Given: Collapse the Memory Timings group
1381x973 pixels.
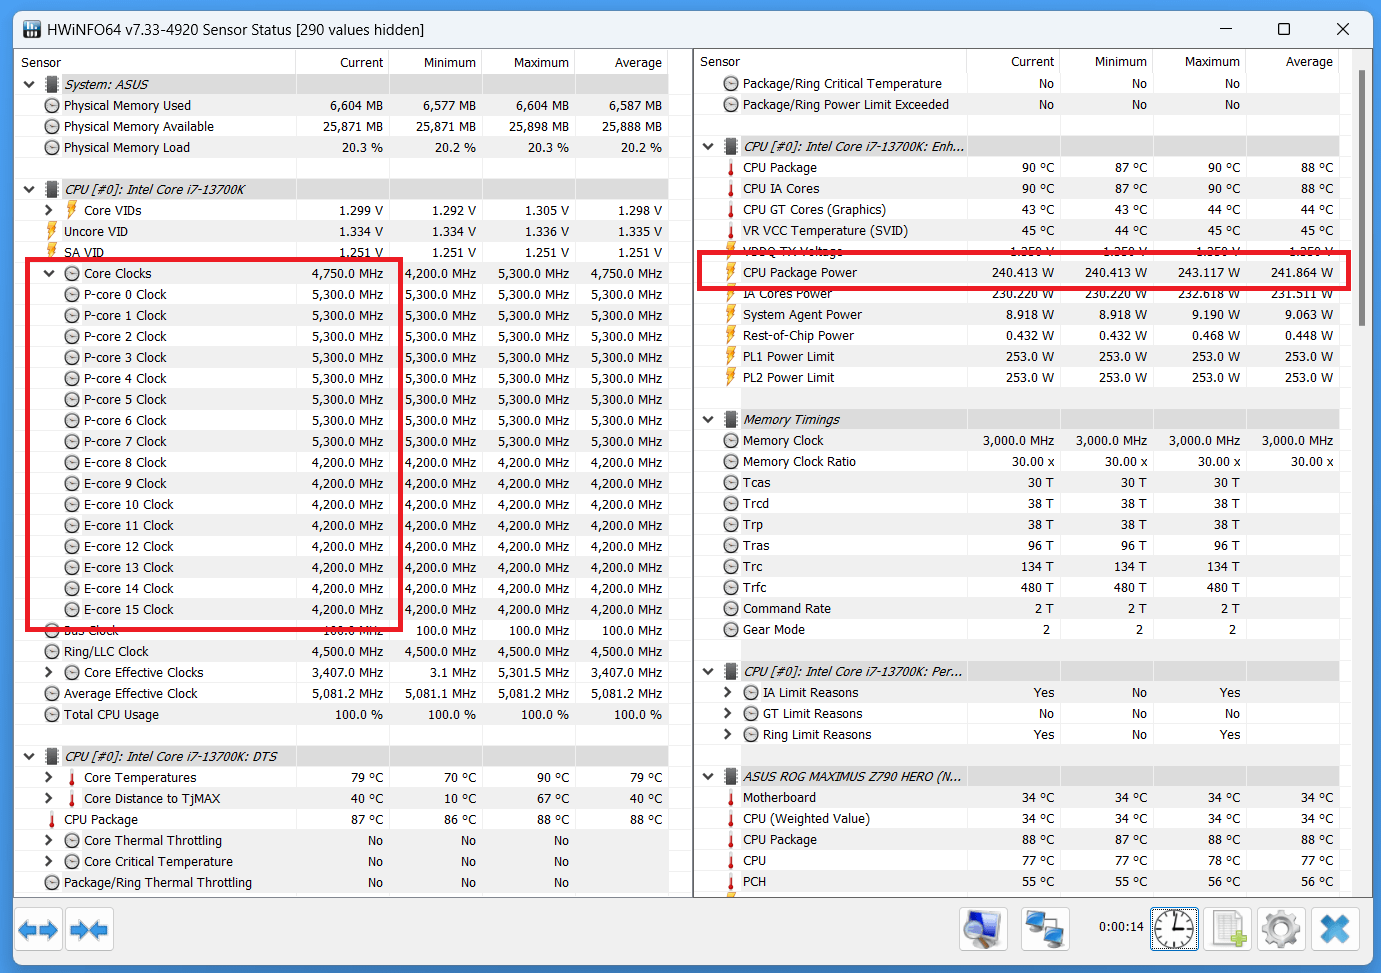Looking at the screenshot, I should click(x=708, y=420).
